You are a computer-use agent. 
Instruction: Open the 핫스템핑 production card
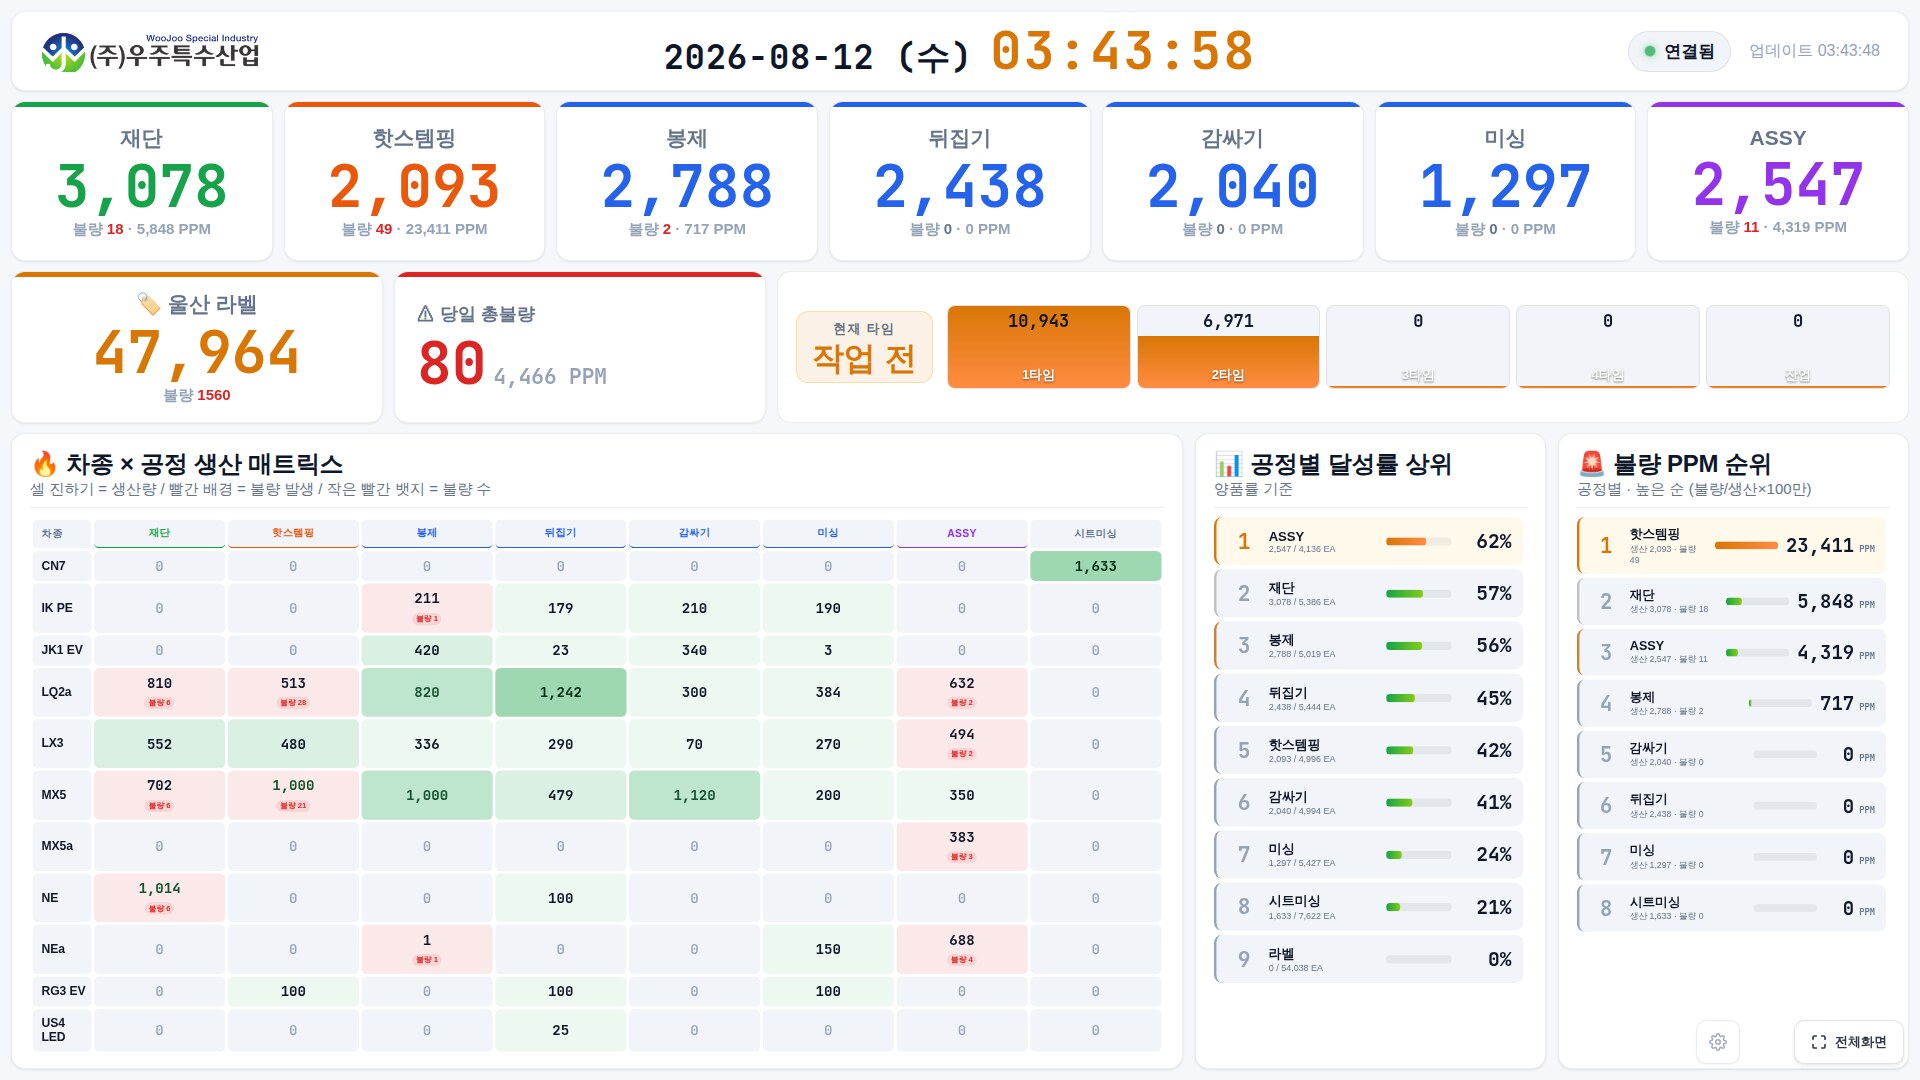[x=414, y=181]
